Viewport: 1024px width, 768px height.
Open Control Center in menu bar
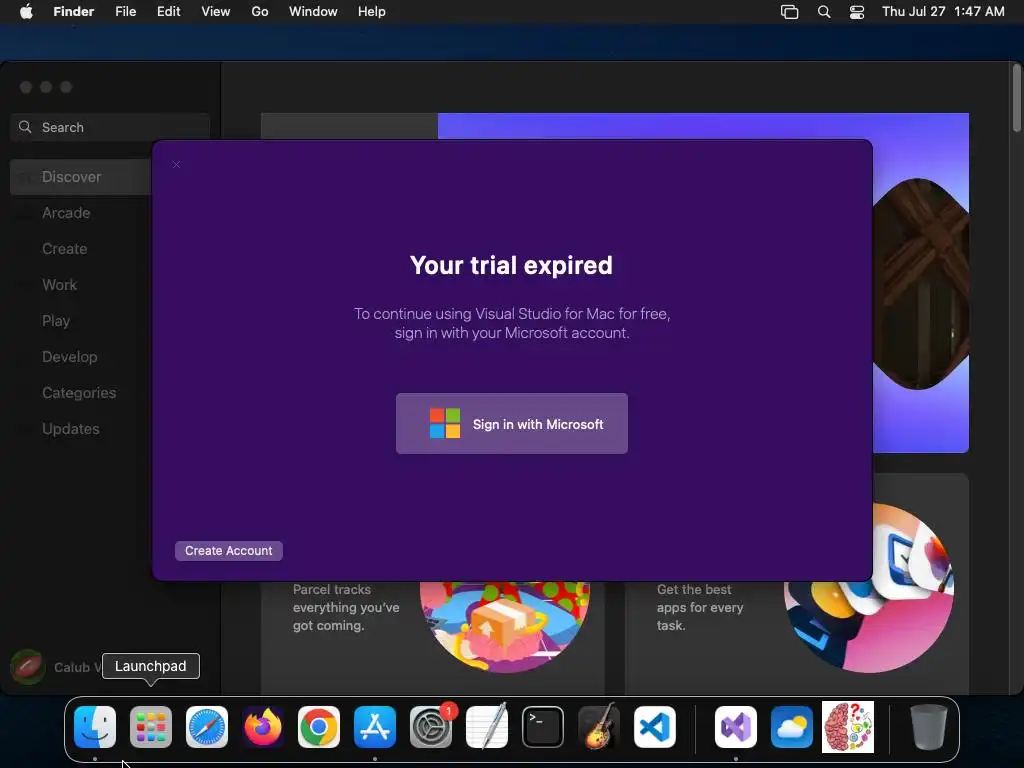point(857,12)
